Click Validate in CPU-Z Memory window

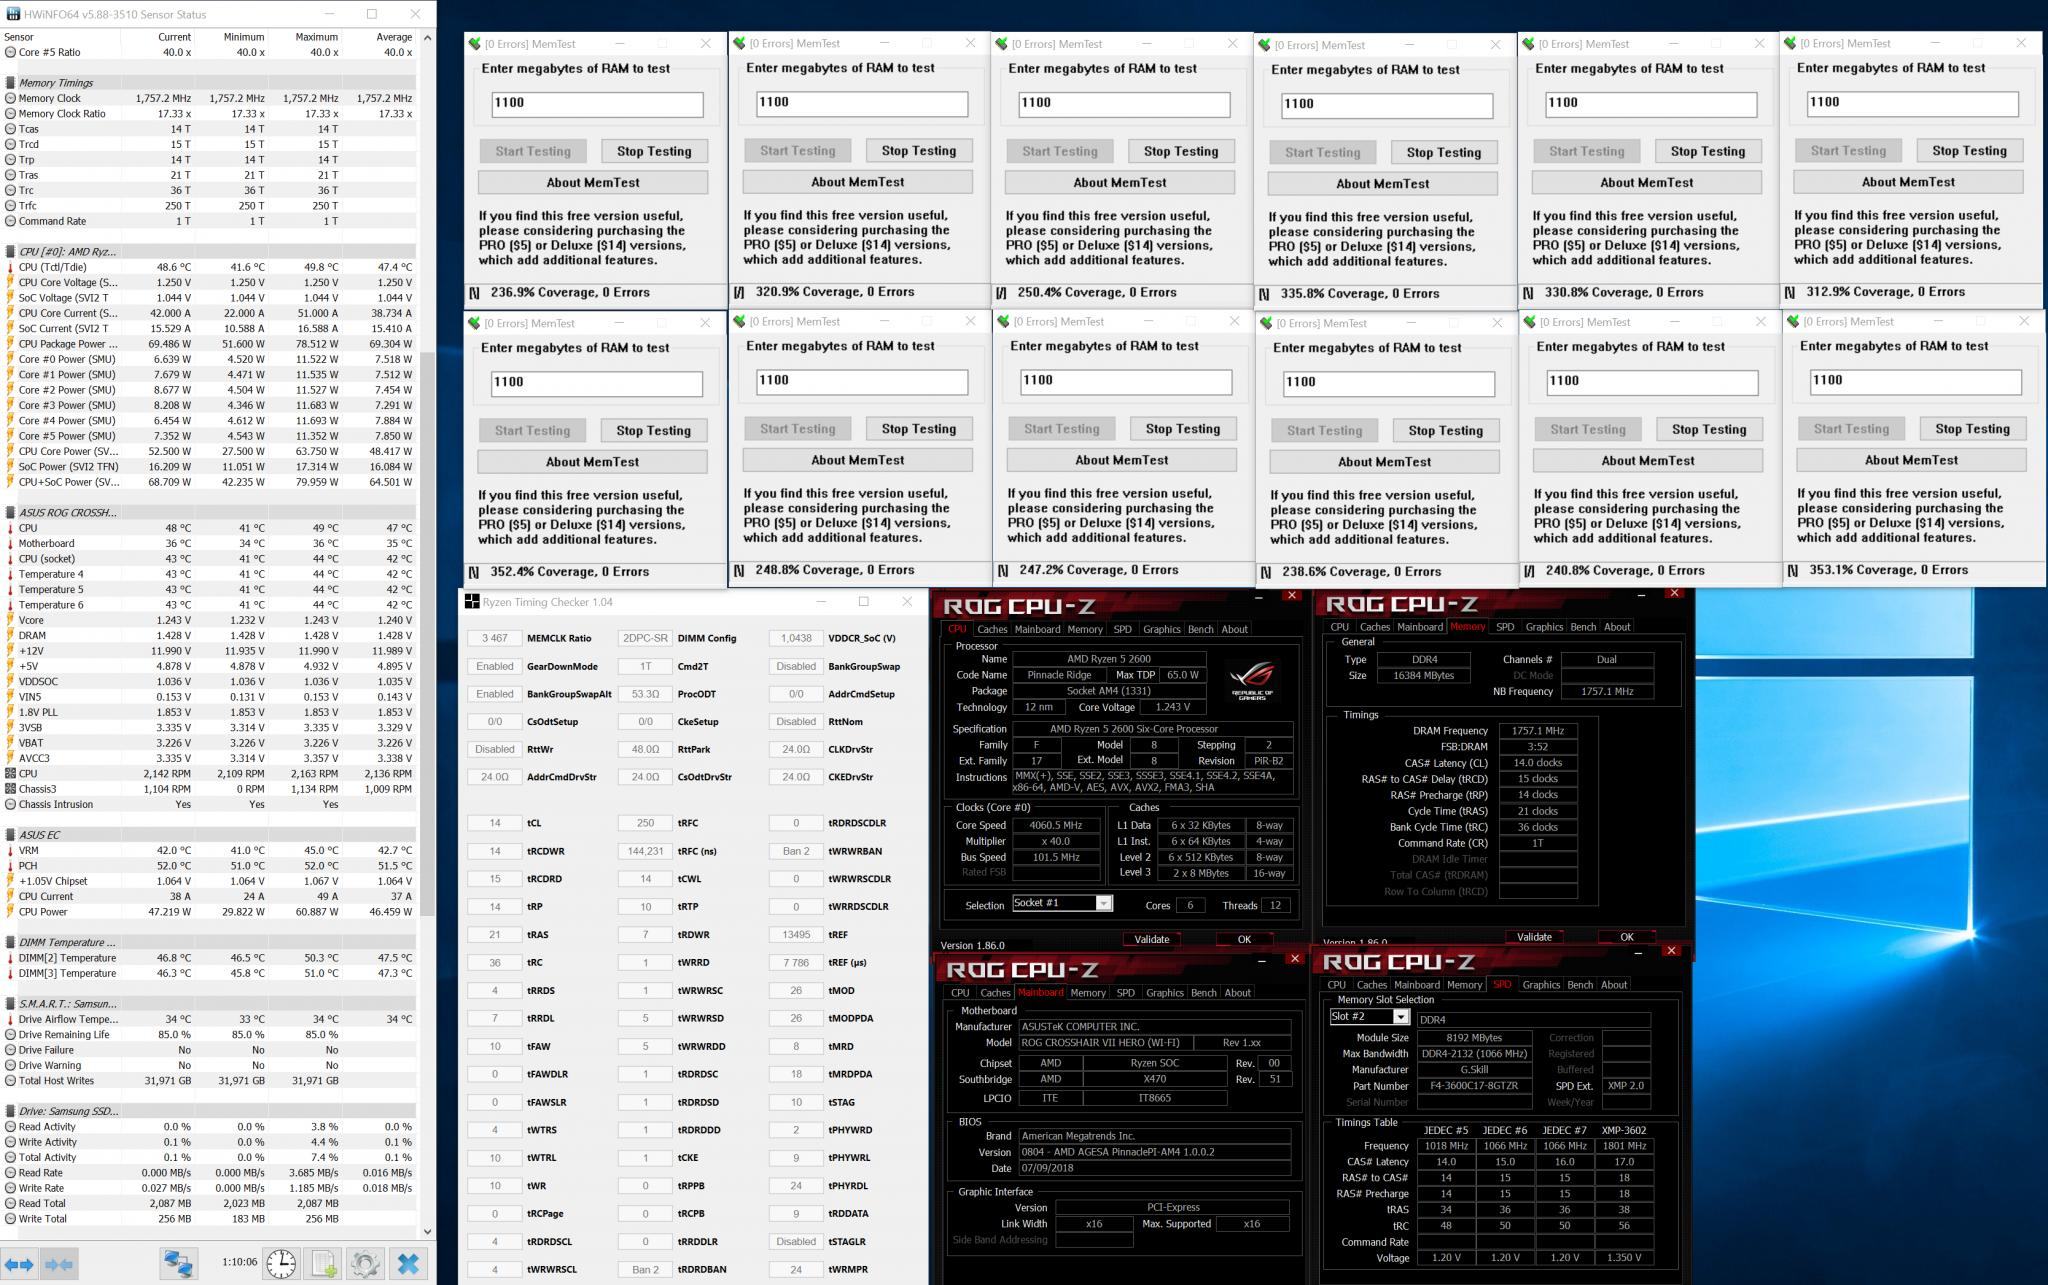click(1534, 937)
